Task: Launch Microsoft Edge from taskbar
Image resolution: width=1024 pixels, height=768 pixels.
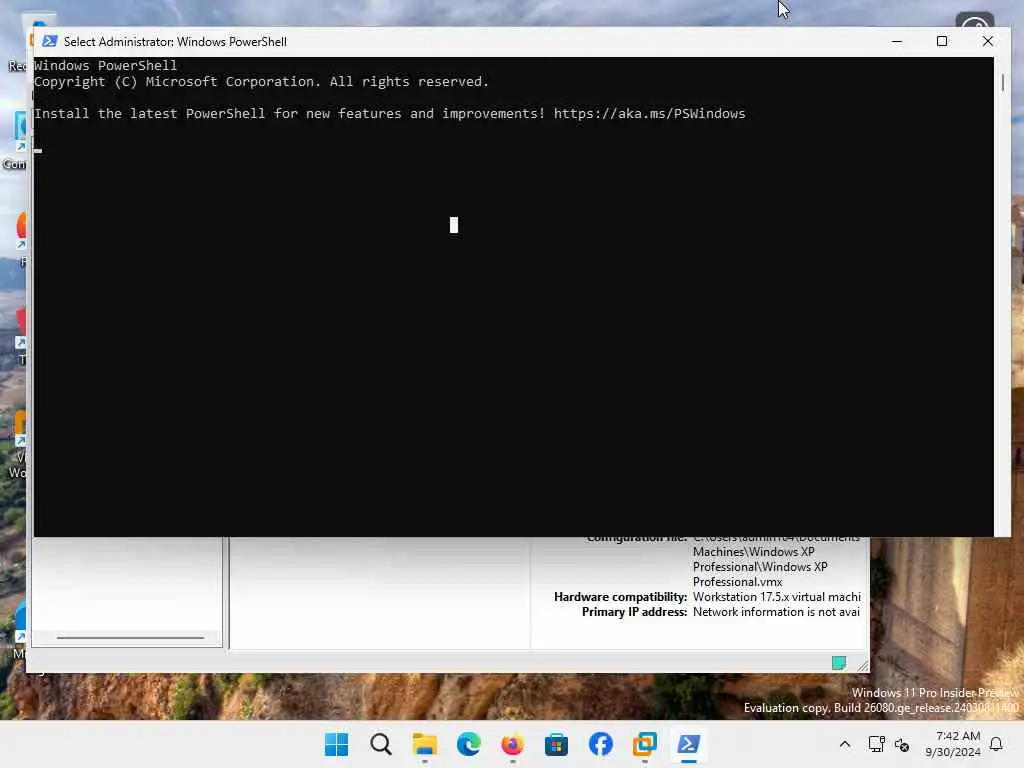Action: click(x=468, y=744)
